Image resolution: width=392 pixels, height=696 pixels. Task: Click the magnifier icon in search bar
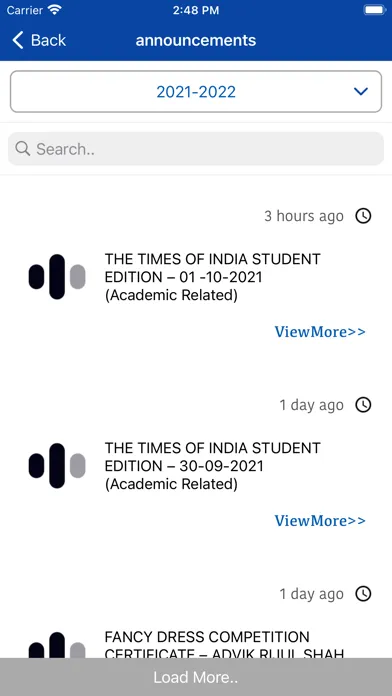coord(23,149)
